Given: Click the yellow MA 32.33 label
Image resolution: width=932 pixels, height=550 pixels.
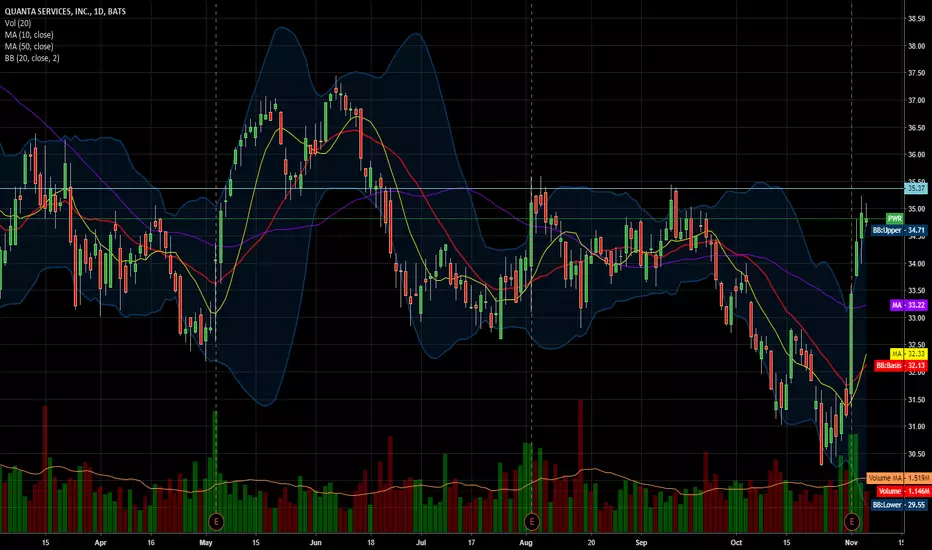Looking at the screenshot, I should click(908, 354).
